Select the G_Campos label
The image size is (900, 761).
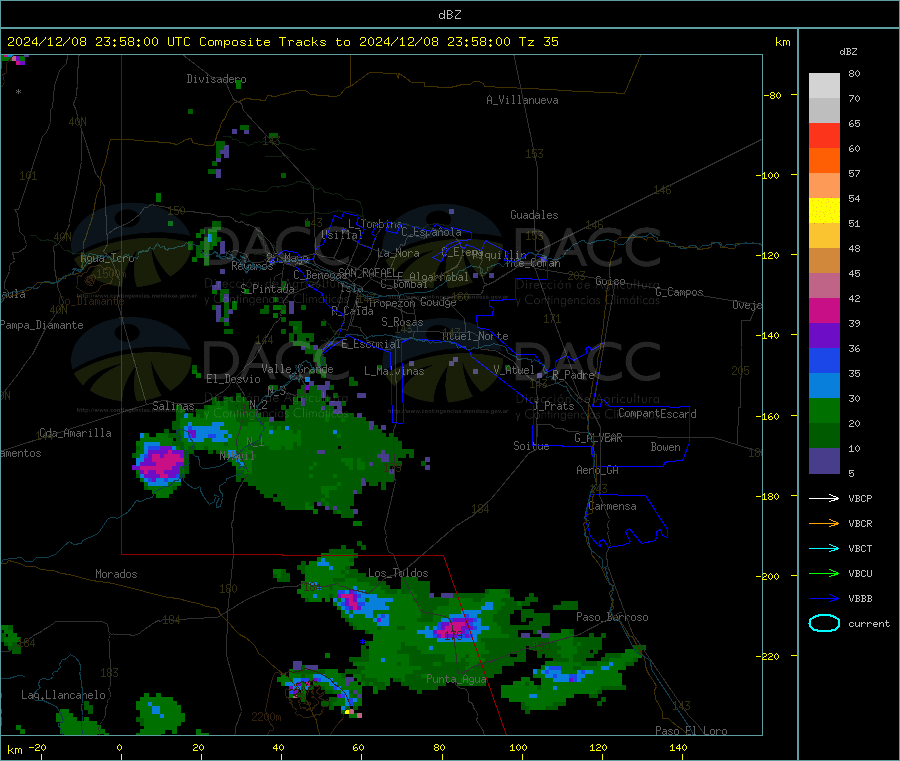coord(680,292)
